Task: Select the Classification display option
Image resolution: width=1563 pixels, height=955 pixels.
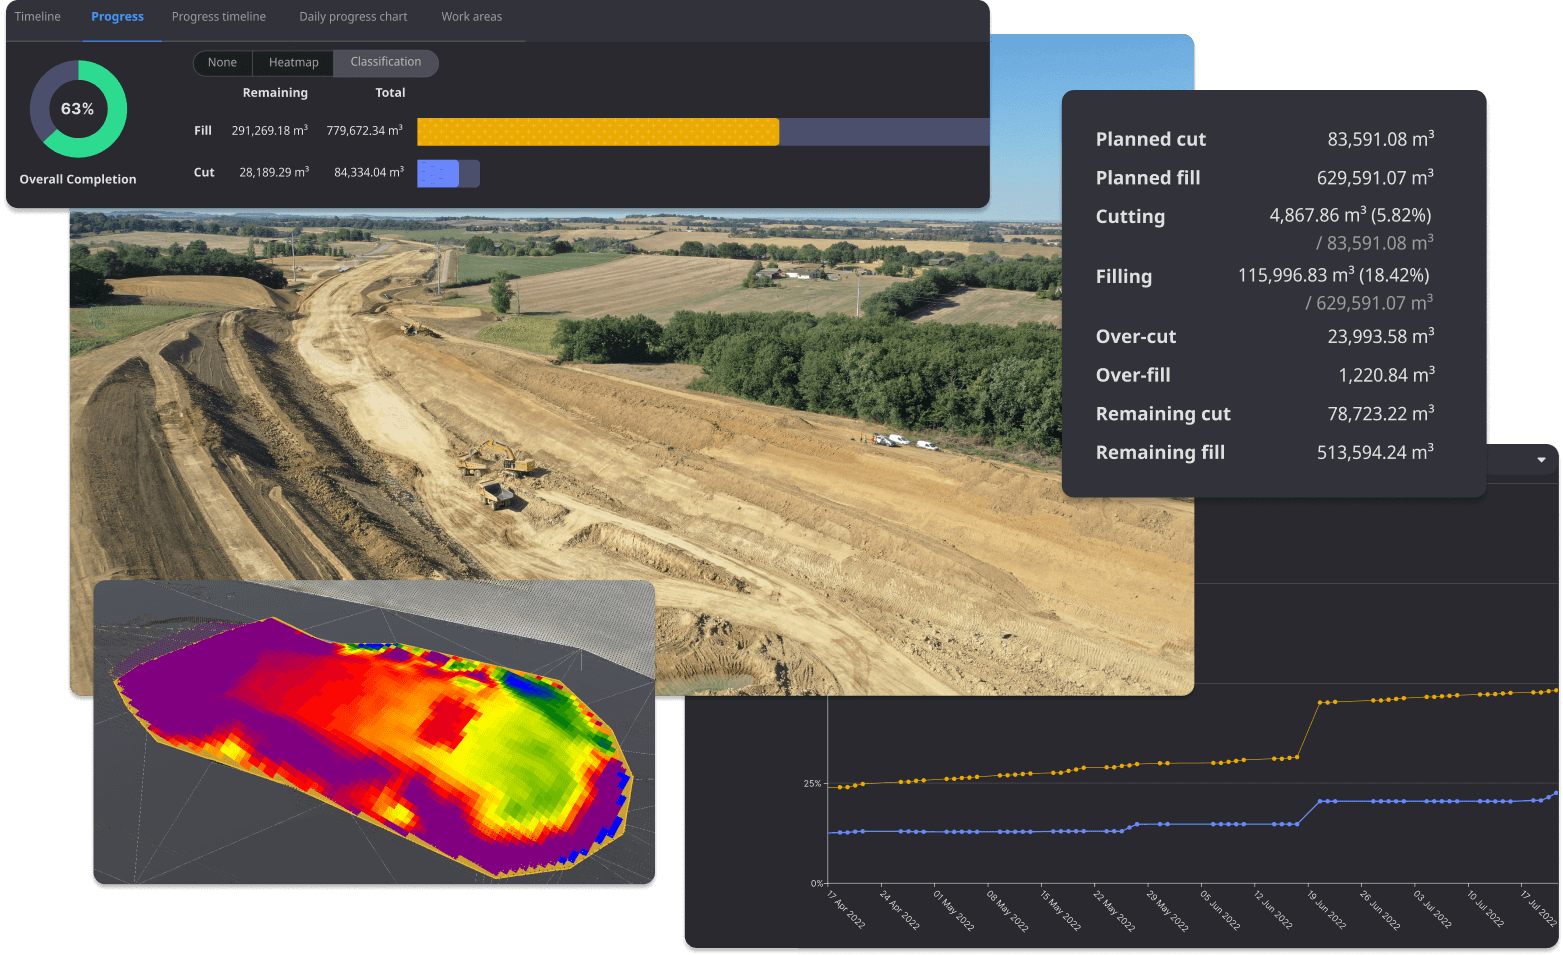Action: pos(386,62)
